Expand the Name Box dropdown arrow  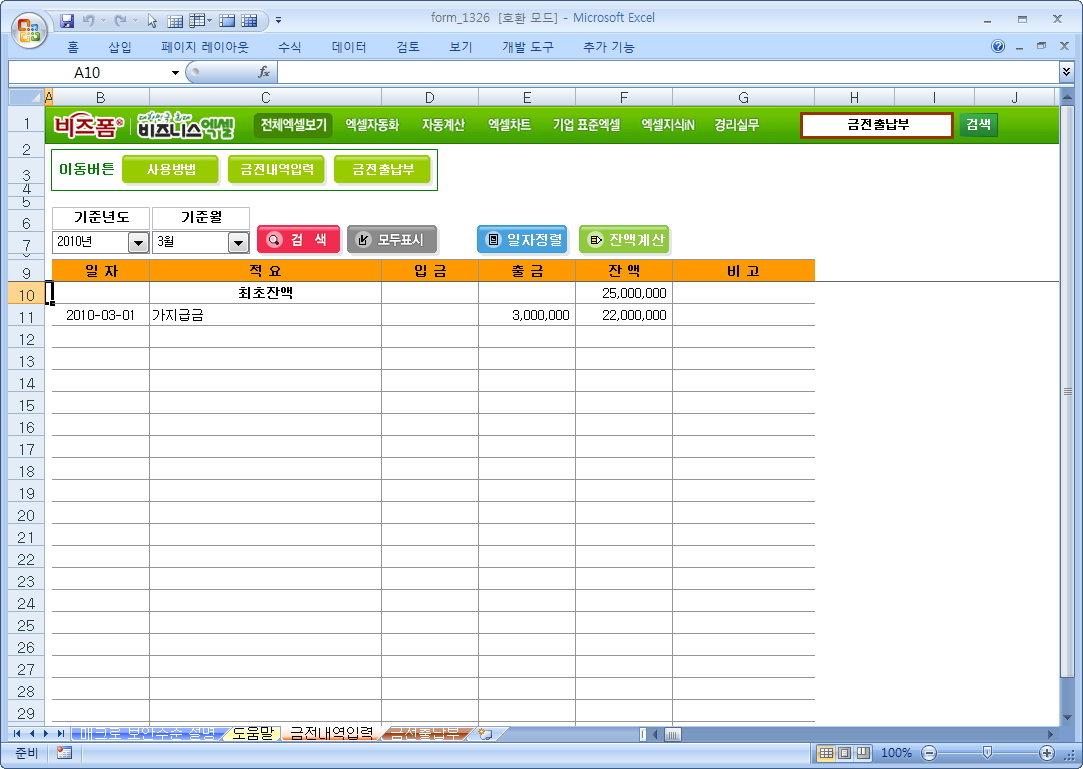[176, 72]
